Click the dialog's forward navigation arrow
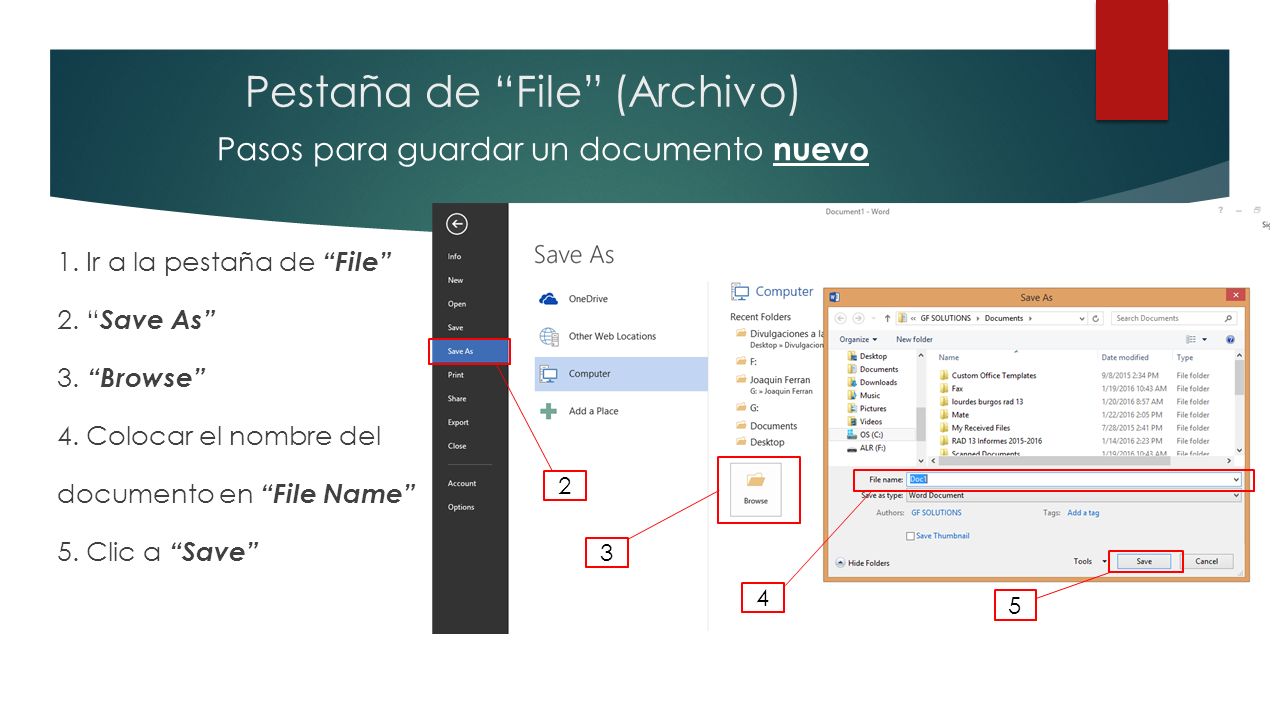Viewport: 1280px width, 720px height. point(858,318)
